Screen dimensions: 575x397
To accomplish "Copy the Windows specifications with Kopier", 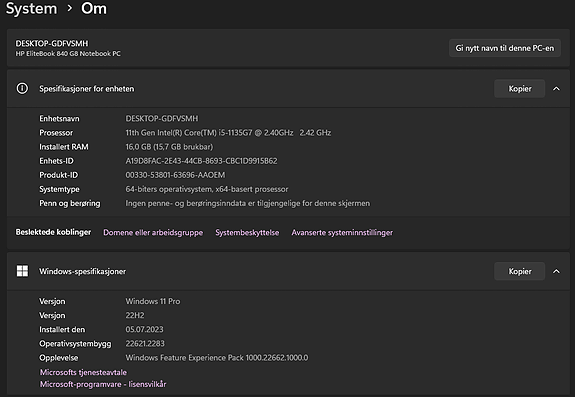I will pyautogui.click(x=519, y=271).
